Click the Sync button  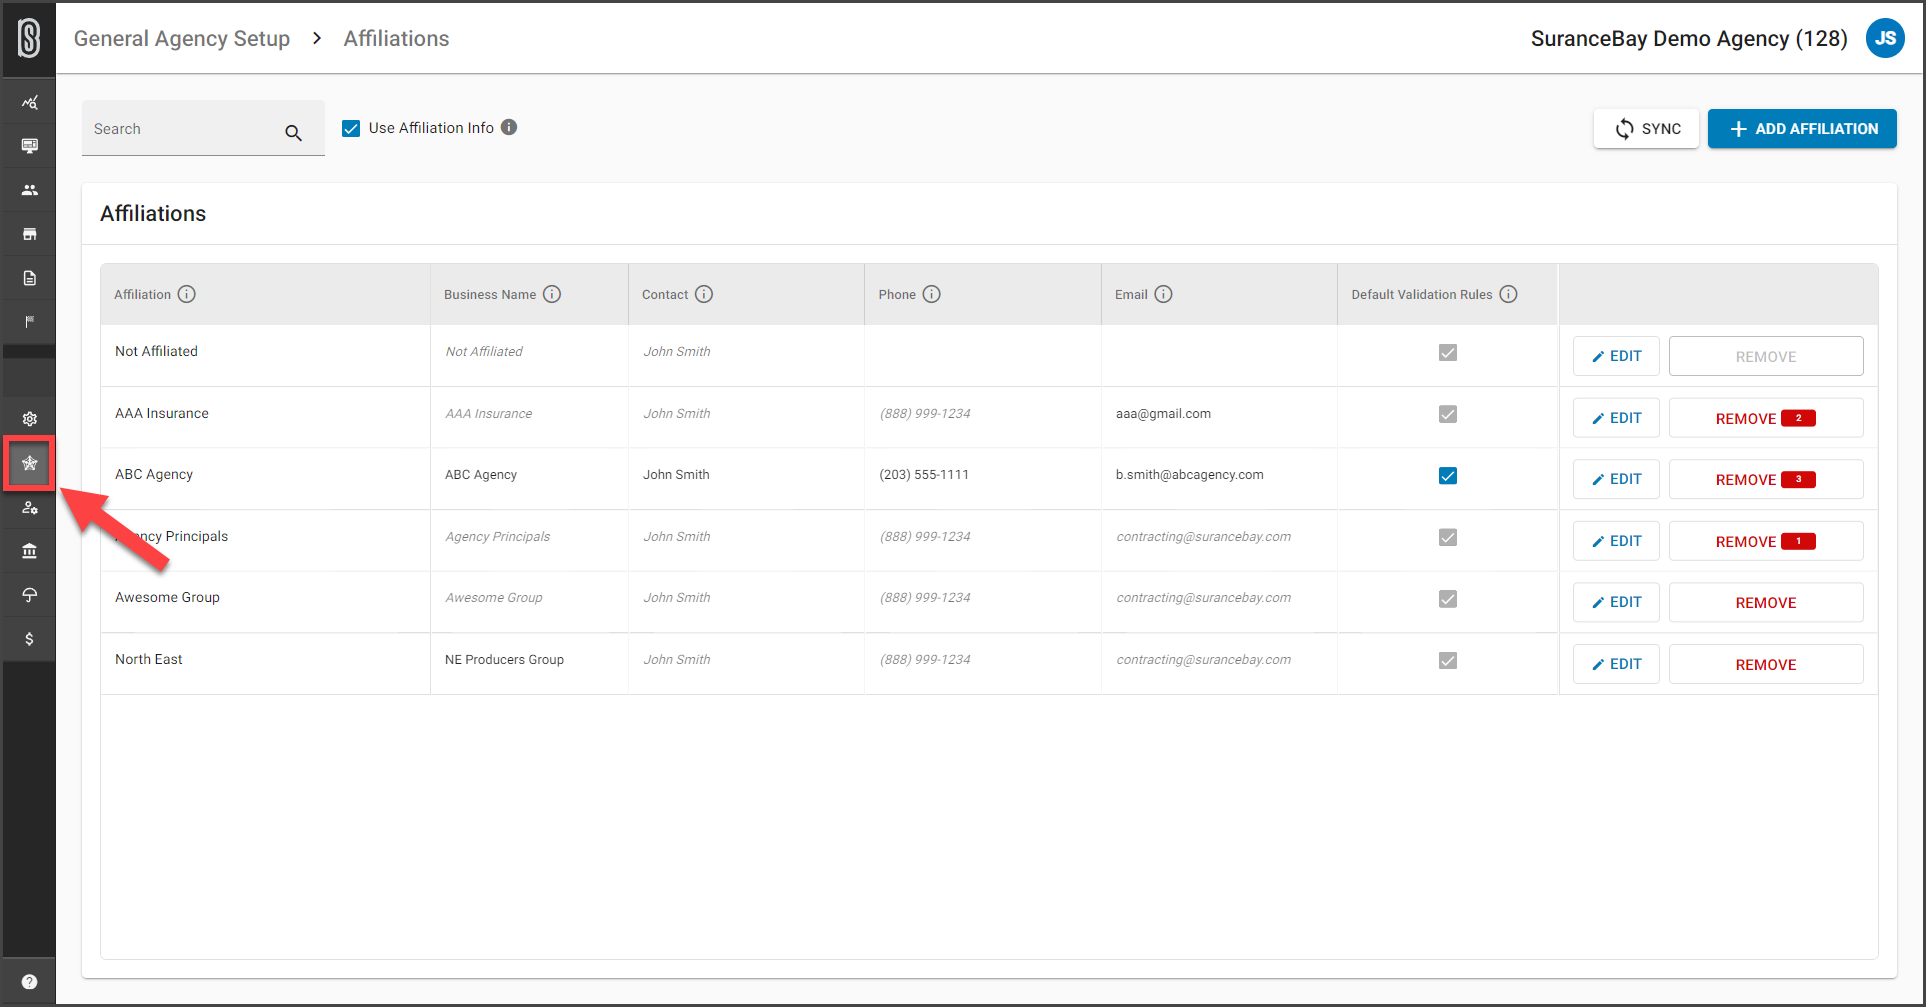coord(1646,129)
